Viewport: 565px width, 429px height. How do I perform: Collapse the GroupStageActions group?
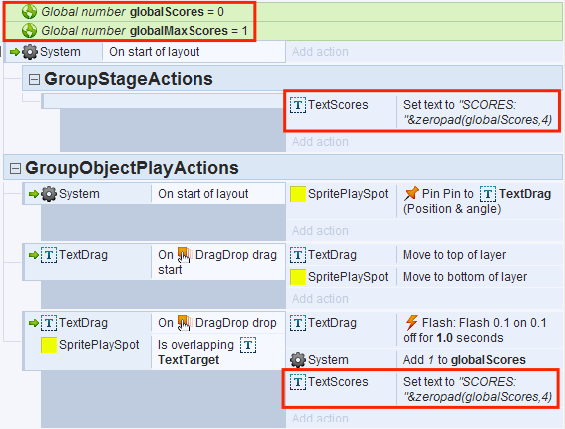pyautogui.click(x=34, y=79)
